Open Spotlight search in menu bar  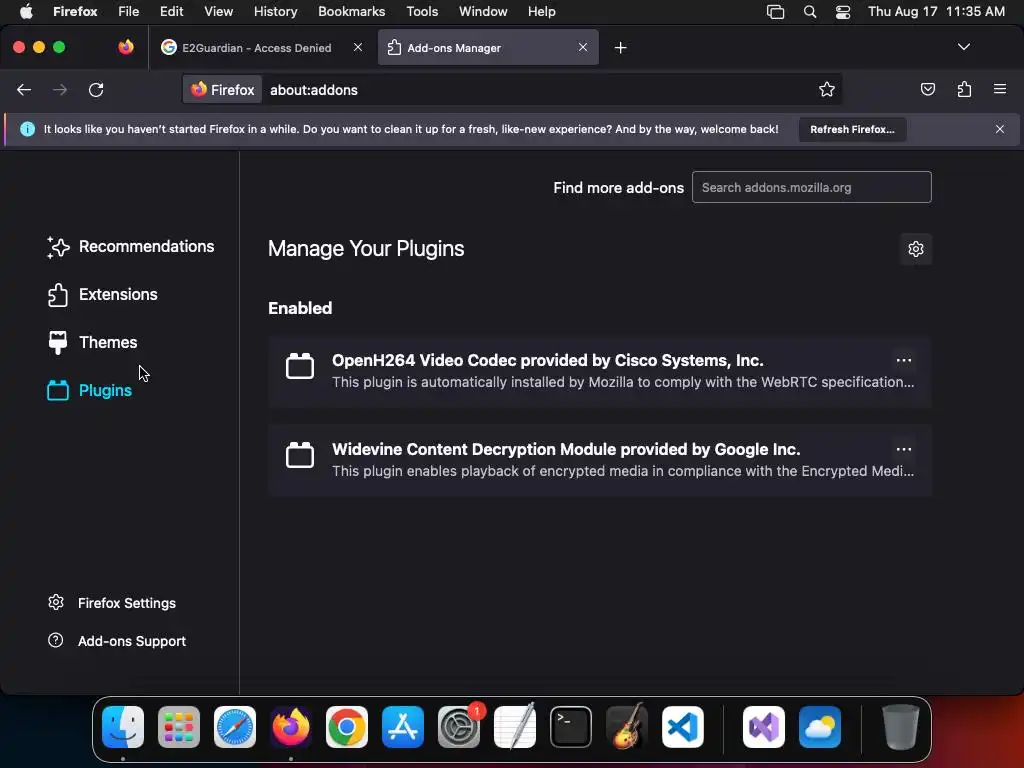coord(810,12)
